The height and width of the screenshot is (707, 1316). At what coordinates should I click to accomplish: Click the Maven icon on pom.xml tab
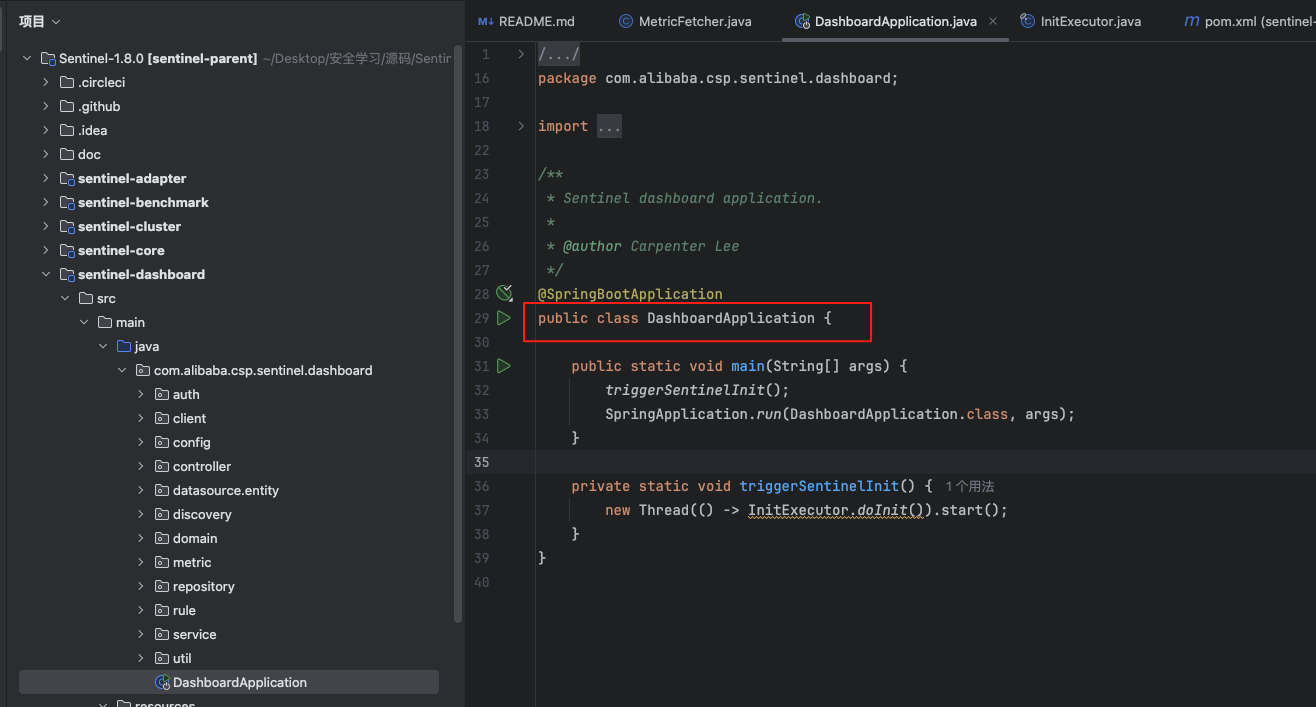(1191, 21)
